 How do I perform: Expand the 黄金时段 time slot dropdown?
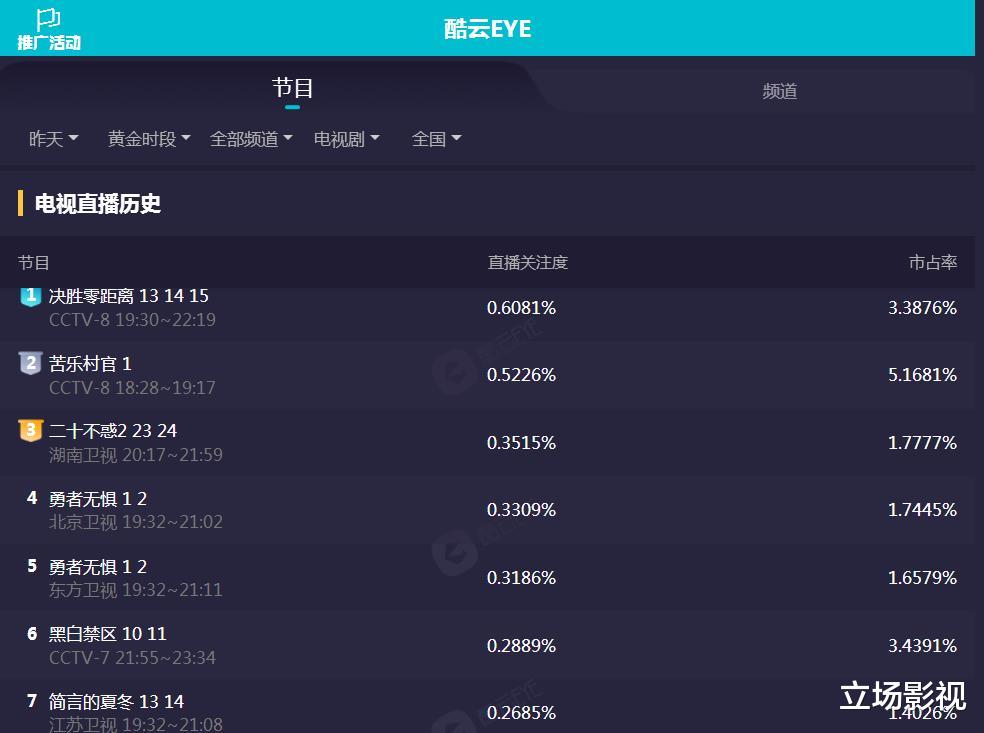click(x=149, y=139)
